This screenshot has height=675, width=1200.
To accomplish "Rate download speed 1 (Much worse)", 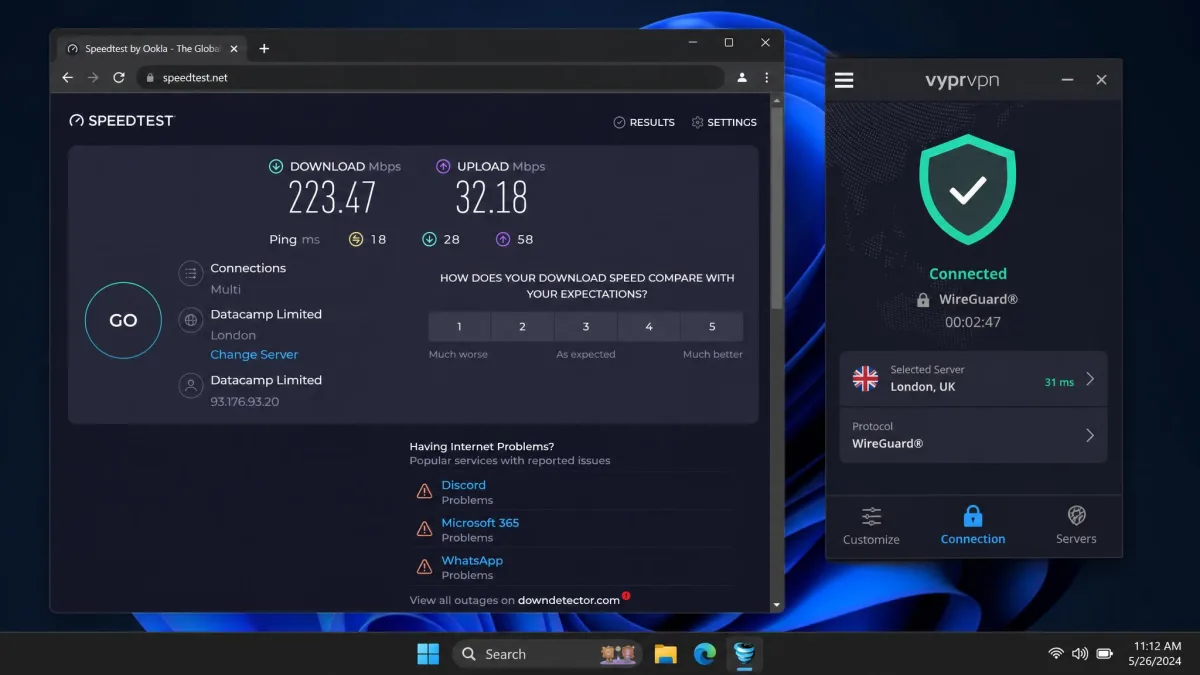I will (x=459, y=327).
